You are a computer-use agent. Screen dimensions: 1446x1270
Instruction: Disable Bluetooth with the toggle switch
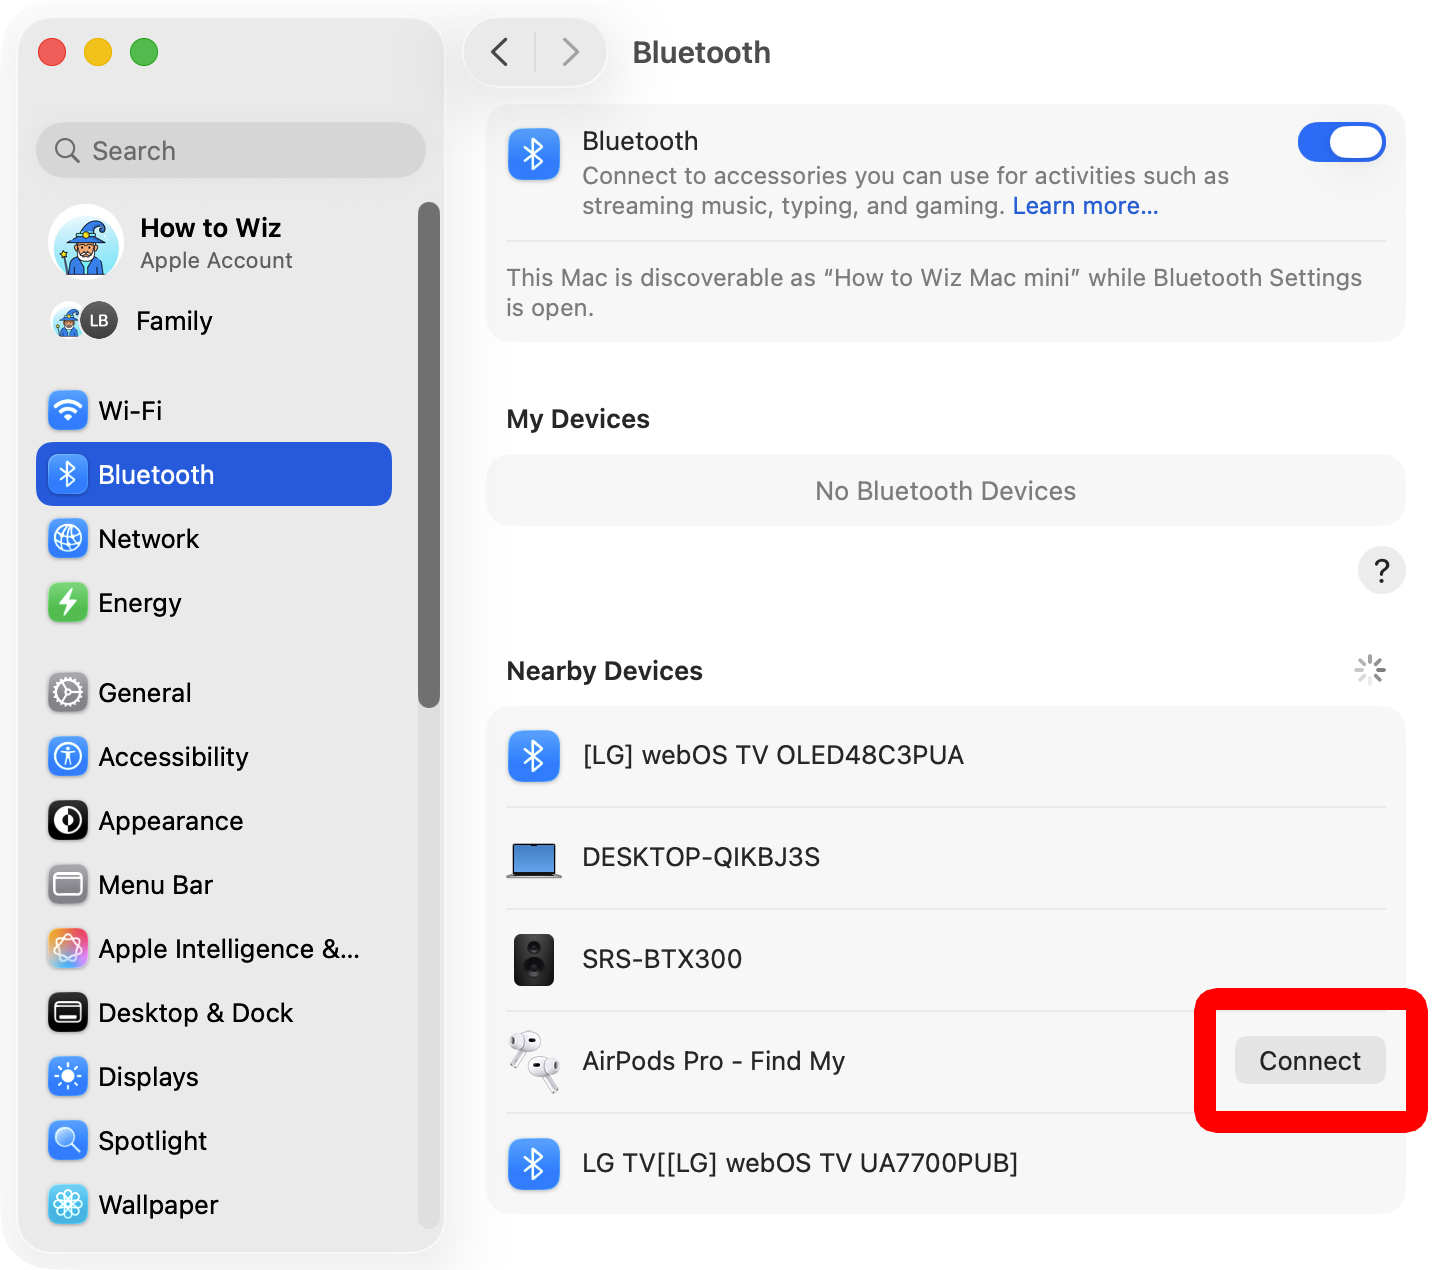point(1341,142)
